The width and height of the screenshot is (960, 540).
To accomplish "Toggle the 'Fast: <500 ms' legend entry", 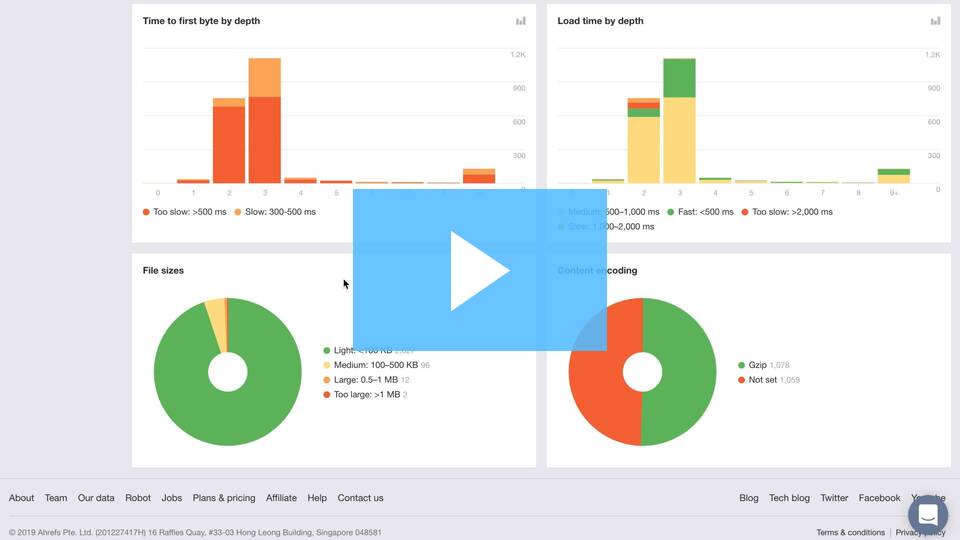I will [x=700, y=212].
